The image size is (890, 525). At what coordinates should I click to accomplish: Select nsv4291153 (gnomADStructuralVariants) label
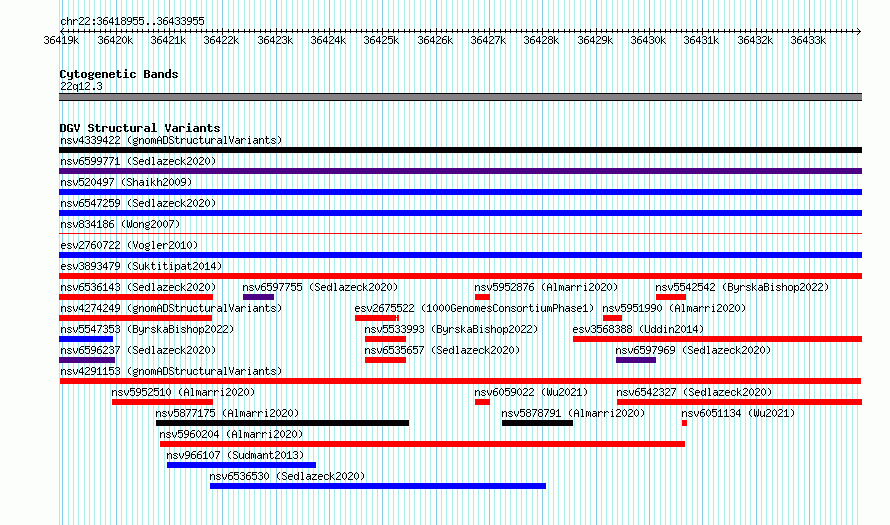tap(171, 371)
